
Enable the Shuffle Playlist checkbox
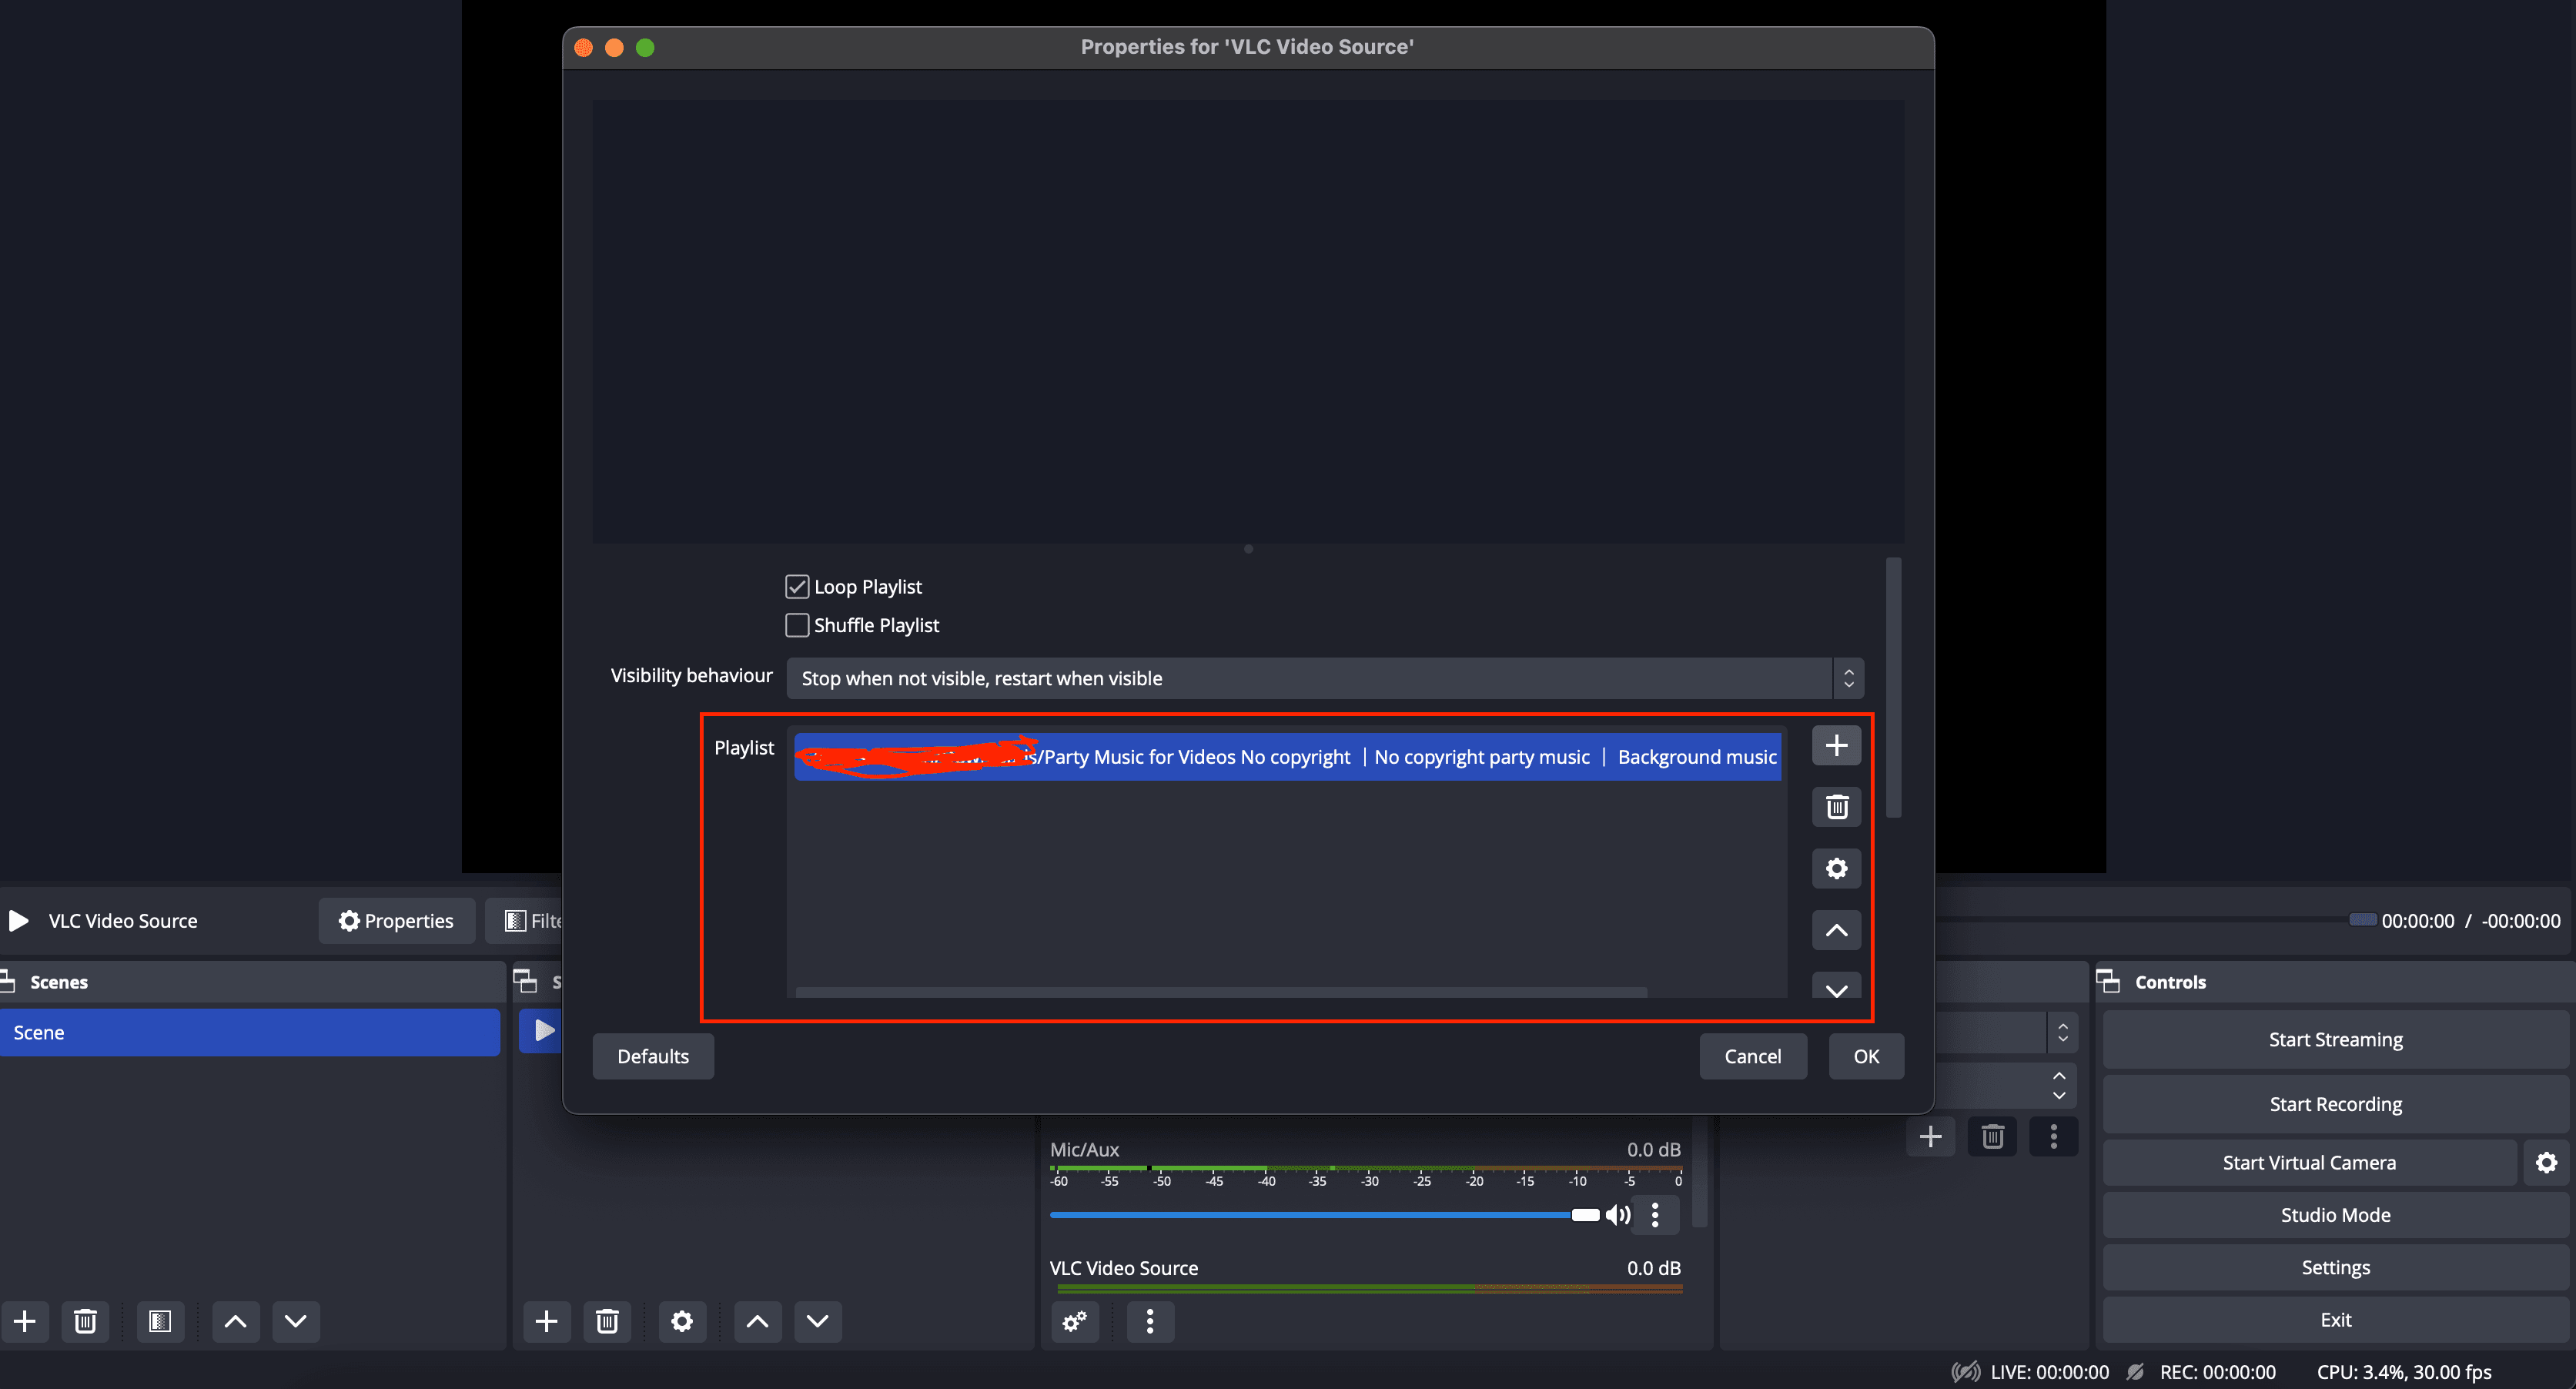click(795, 624)
